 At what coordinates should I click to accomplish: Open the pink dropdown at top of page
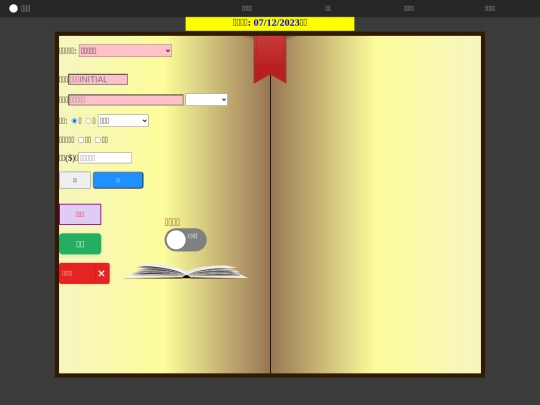(125, 51)
